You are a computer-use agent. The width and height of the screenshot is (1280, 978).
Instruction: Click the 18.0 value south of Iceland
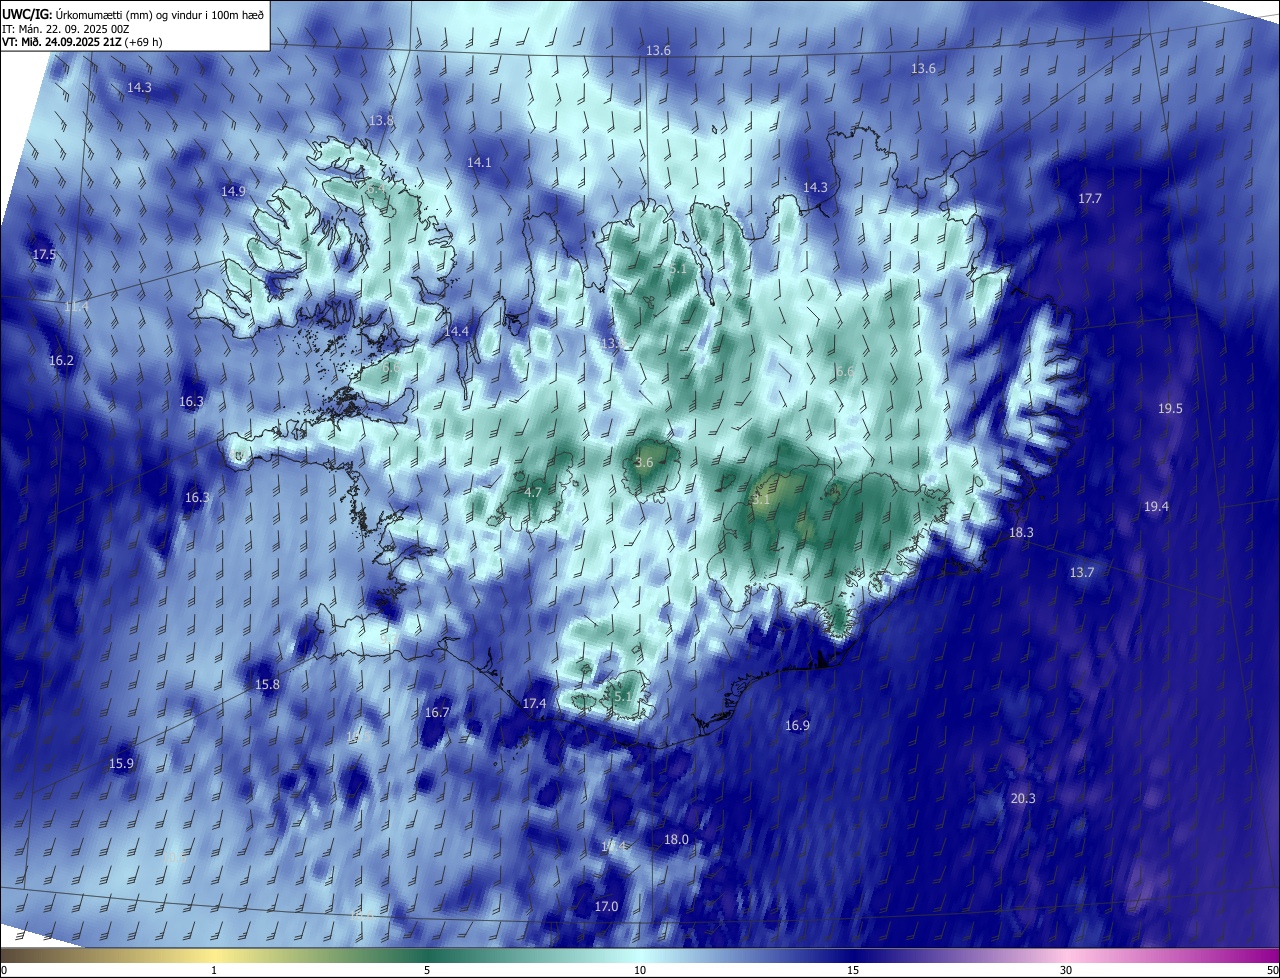[x=676, y=840]
